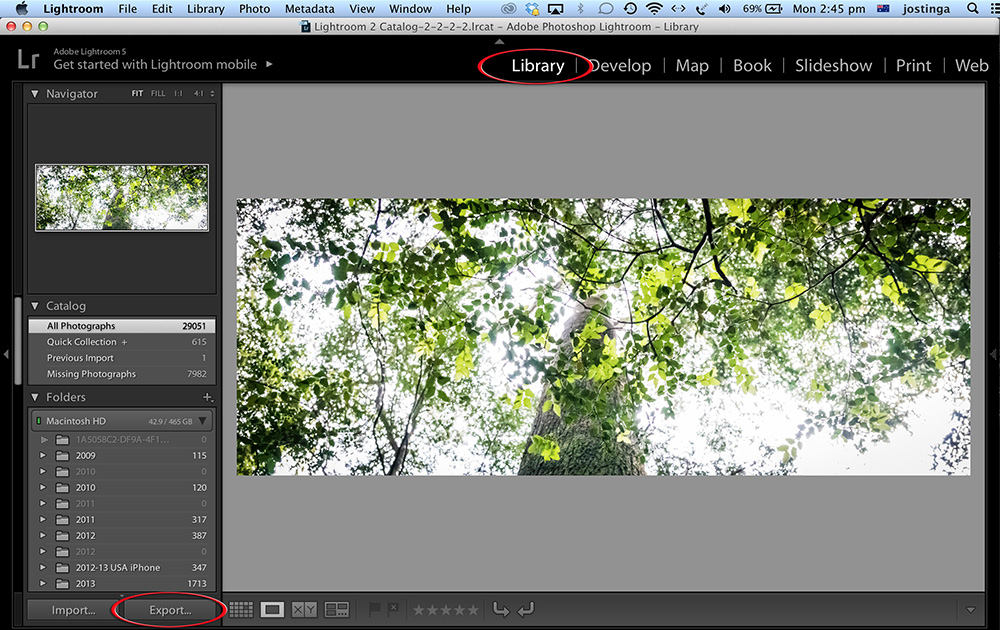Select Quick Collection in the Catalog panel

(x=84, y=341)
